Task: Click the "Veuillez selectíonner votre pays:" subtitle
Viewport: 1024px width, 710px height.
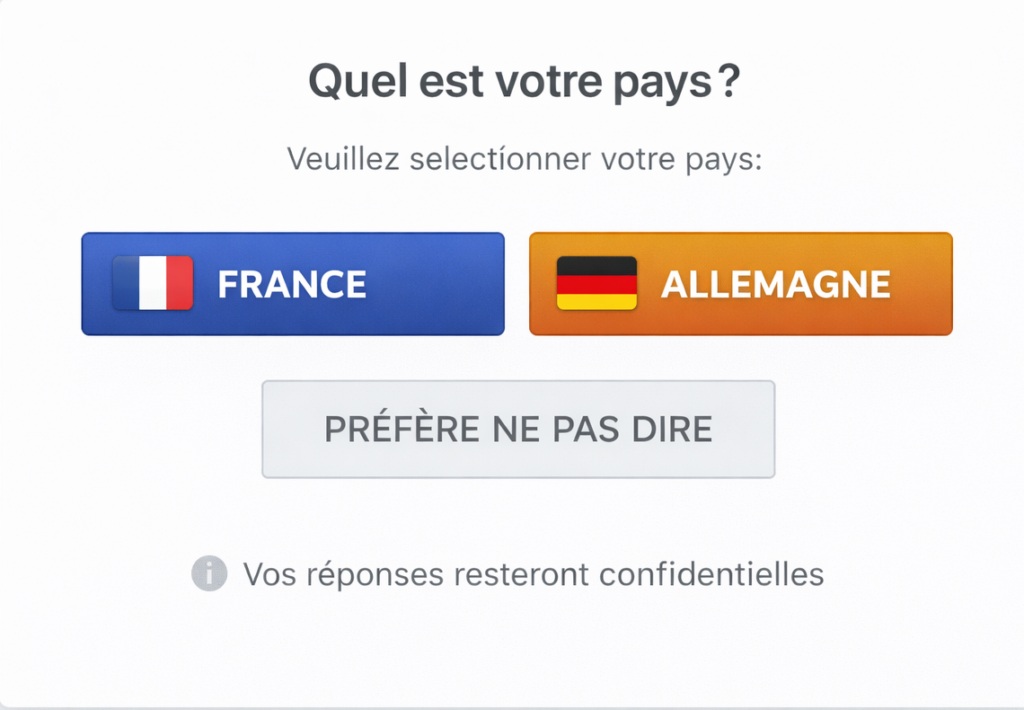Action: tap(524, 159)
